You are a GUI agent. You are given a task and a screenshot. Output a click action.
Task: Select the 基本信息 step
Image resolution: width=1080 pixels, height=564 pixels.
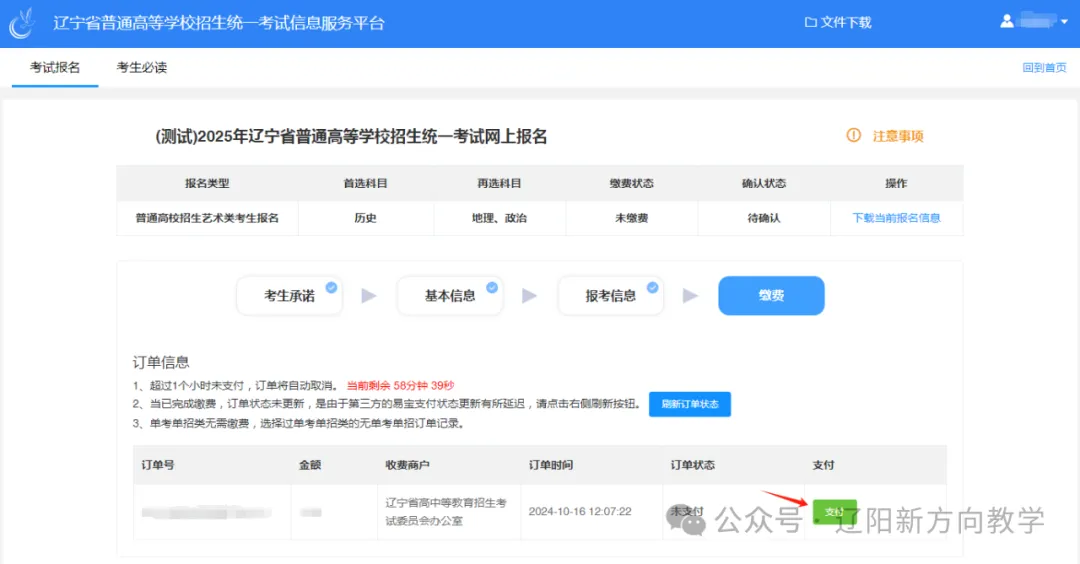pyautogui.click(x=450, y=296)
